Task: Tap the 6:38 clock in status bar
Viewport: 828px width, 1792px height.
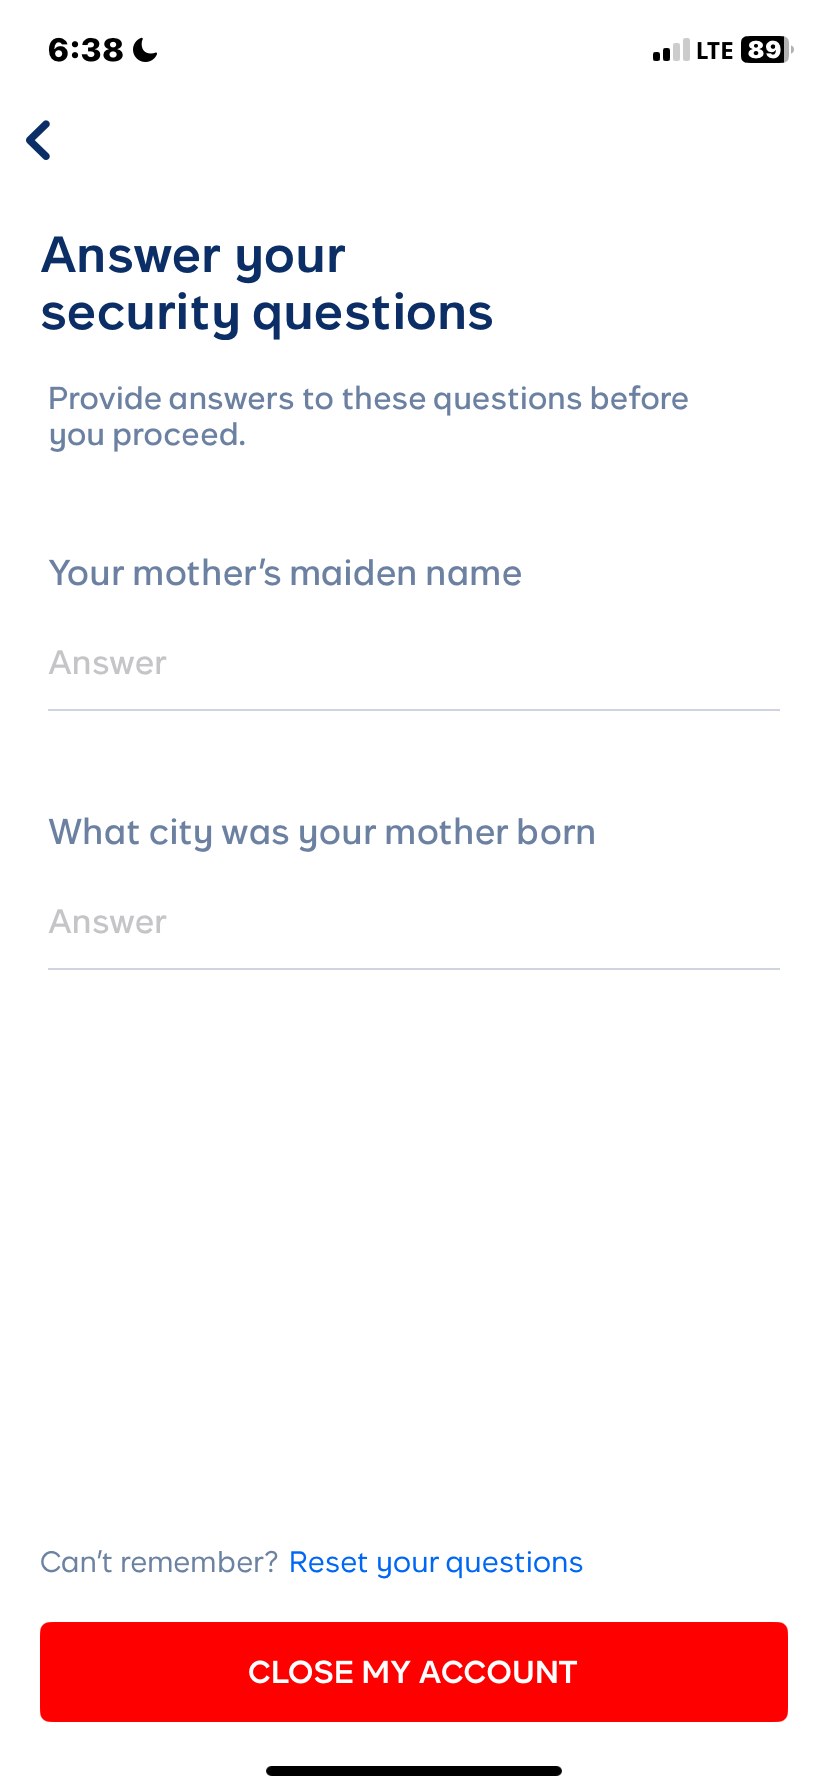Action: coord(86,50)
